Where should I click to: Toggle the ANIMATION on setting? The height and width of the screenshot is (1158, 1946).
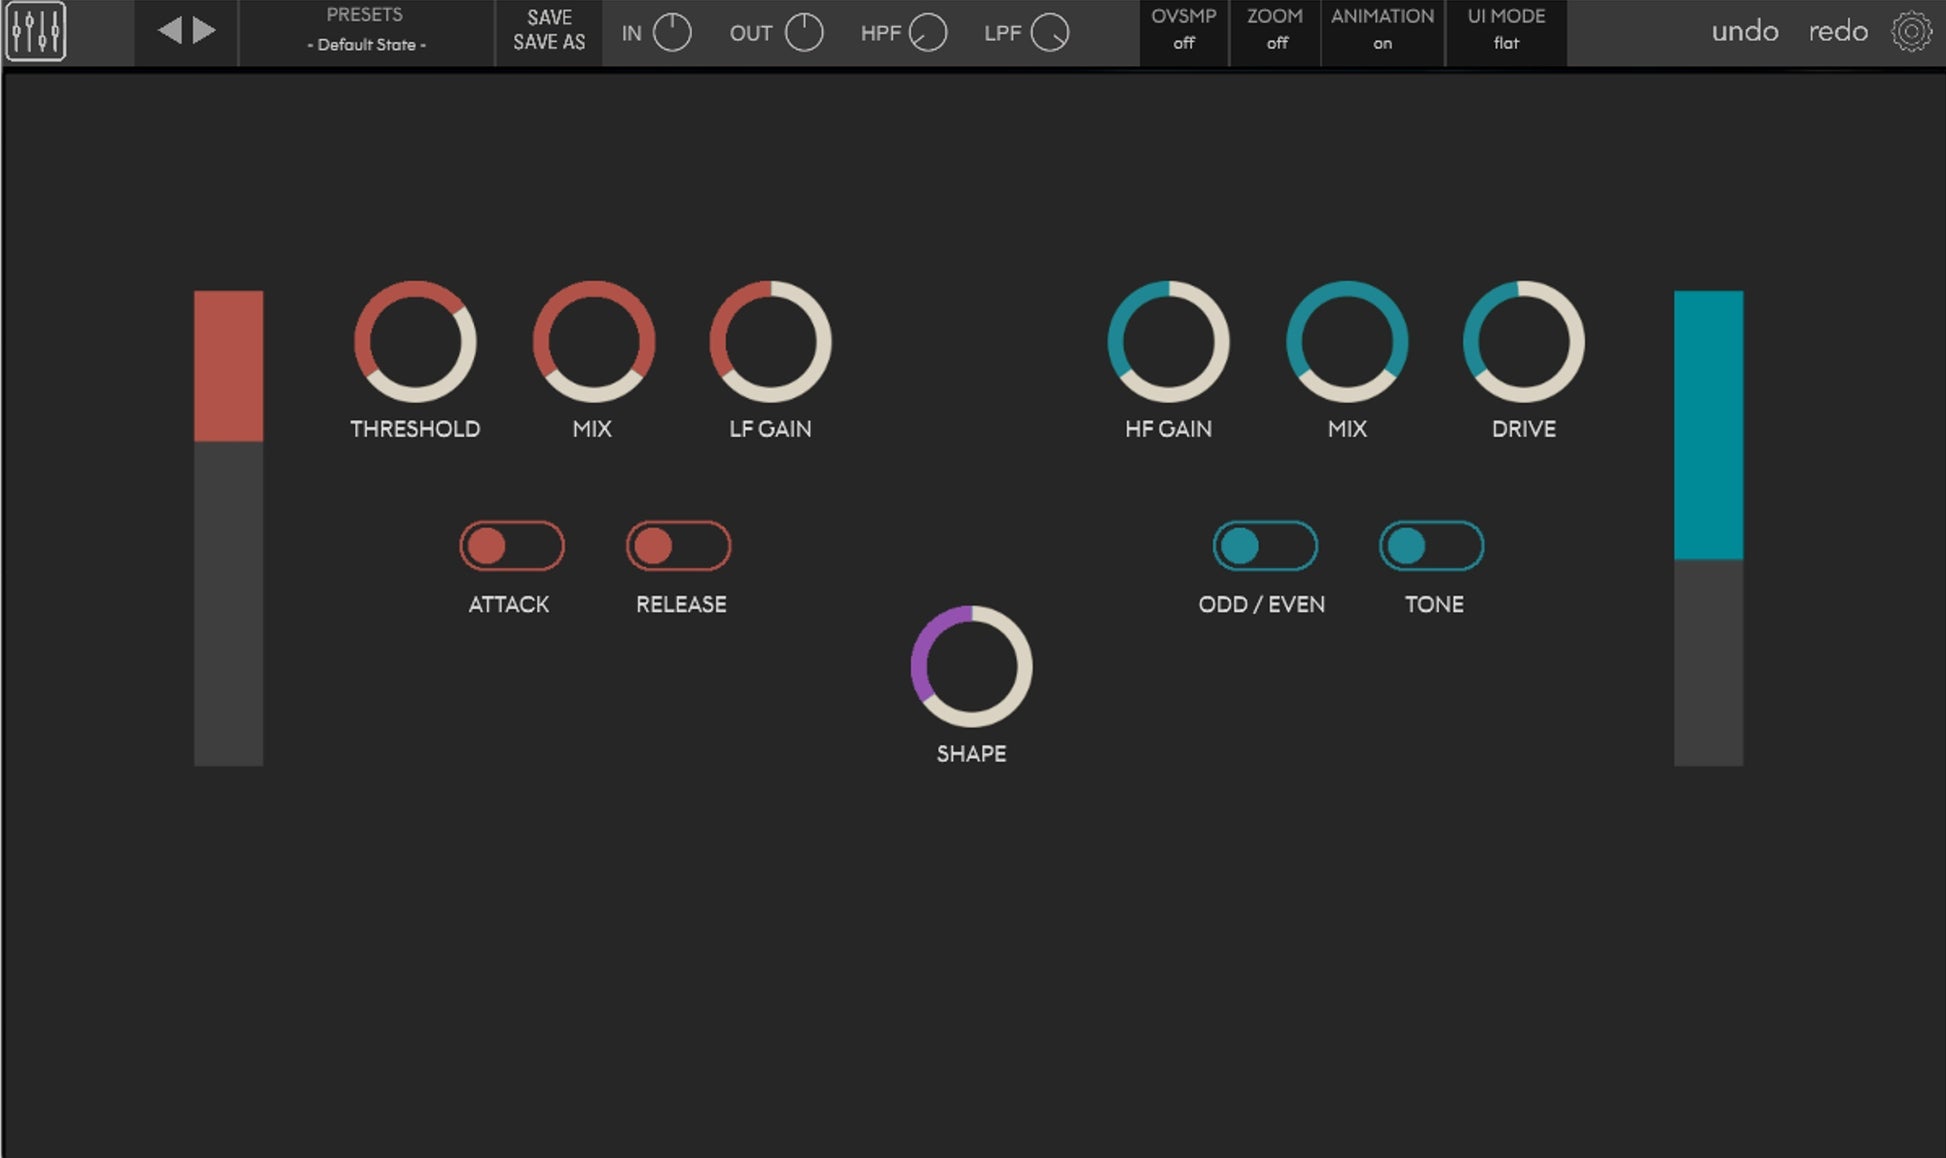(1382, 31)
